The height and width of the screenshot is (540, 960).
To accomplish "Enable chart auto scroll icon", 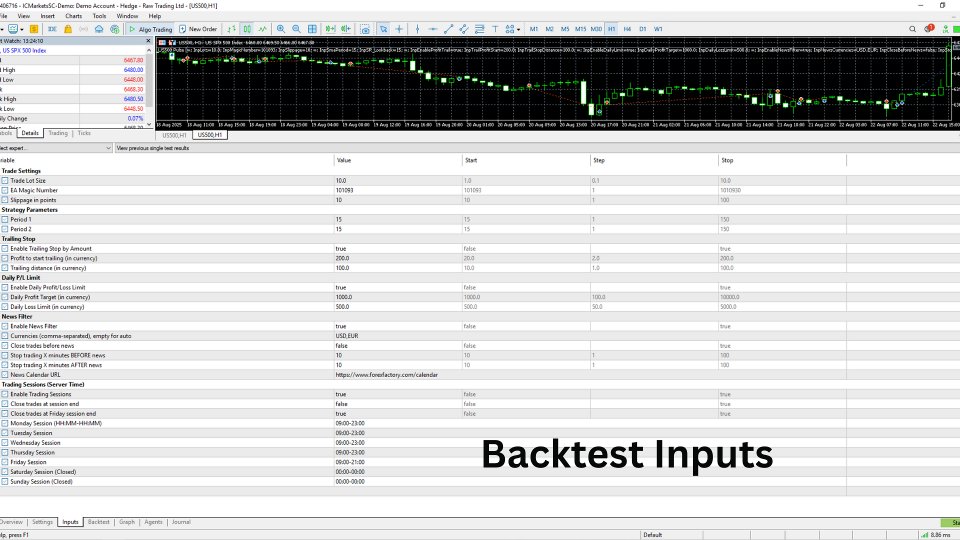I will (x=330, y=29).
